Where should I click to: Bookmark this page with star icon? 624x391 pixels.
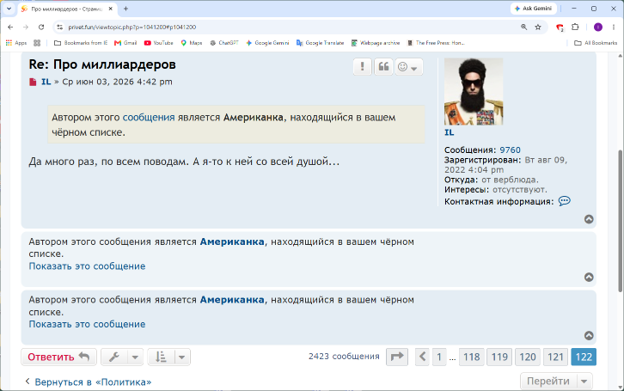click(x=538, y=27)
